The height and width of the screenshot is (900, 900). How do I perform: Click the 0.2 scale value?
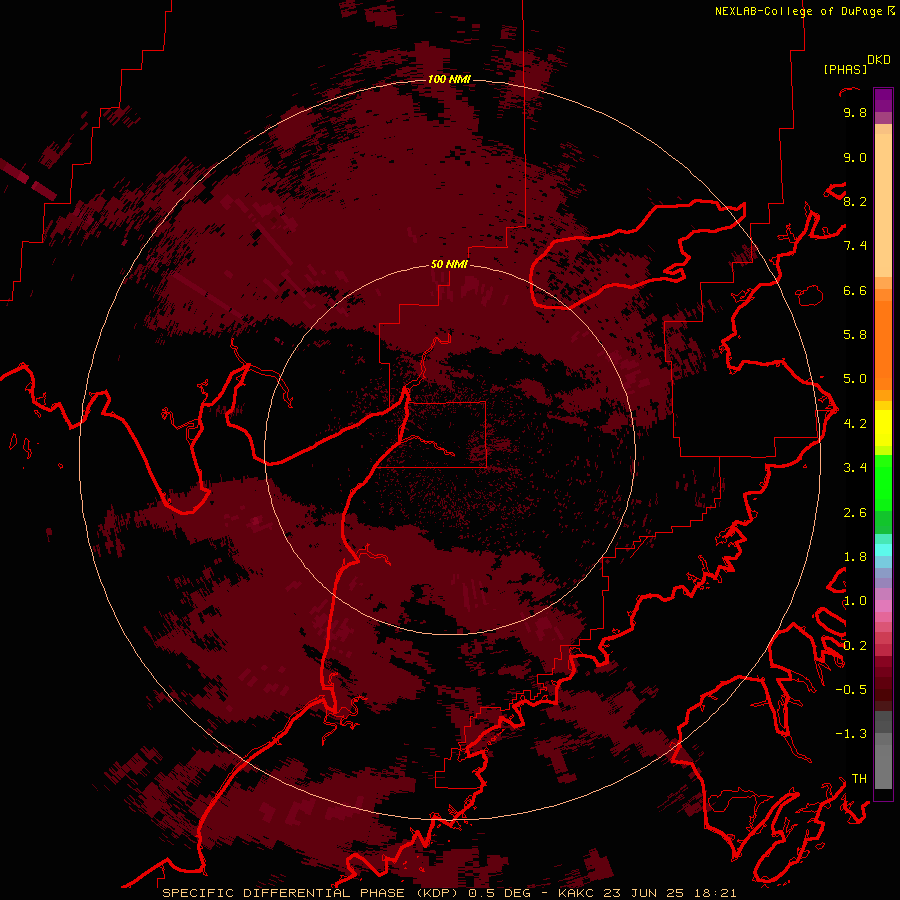855,646
